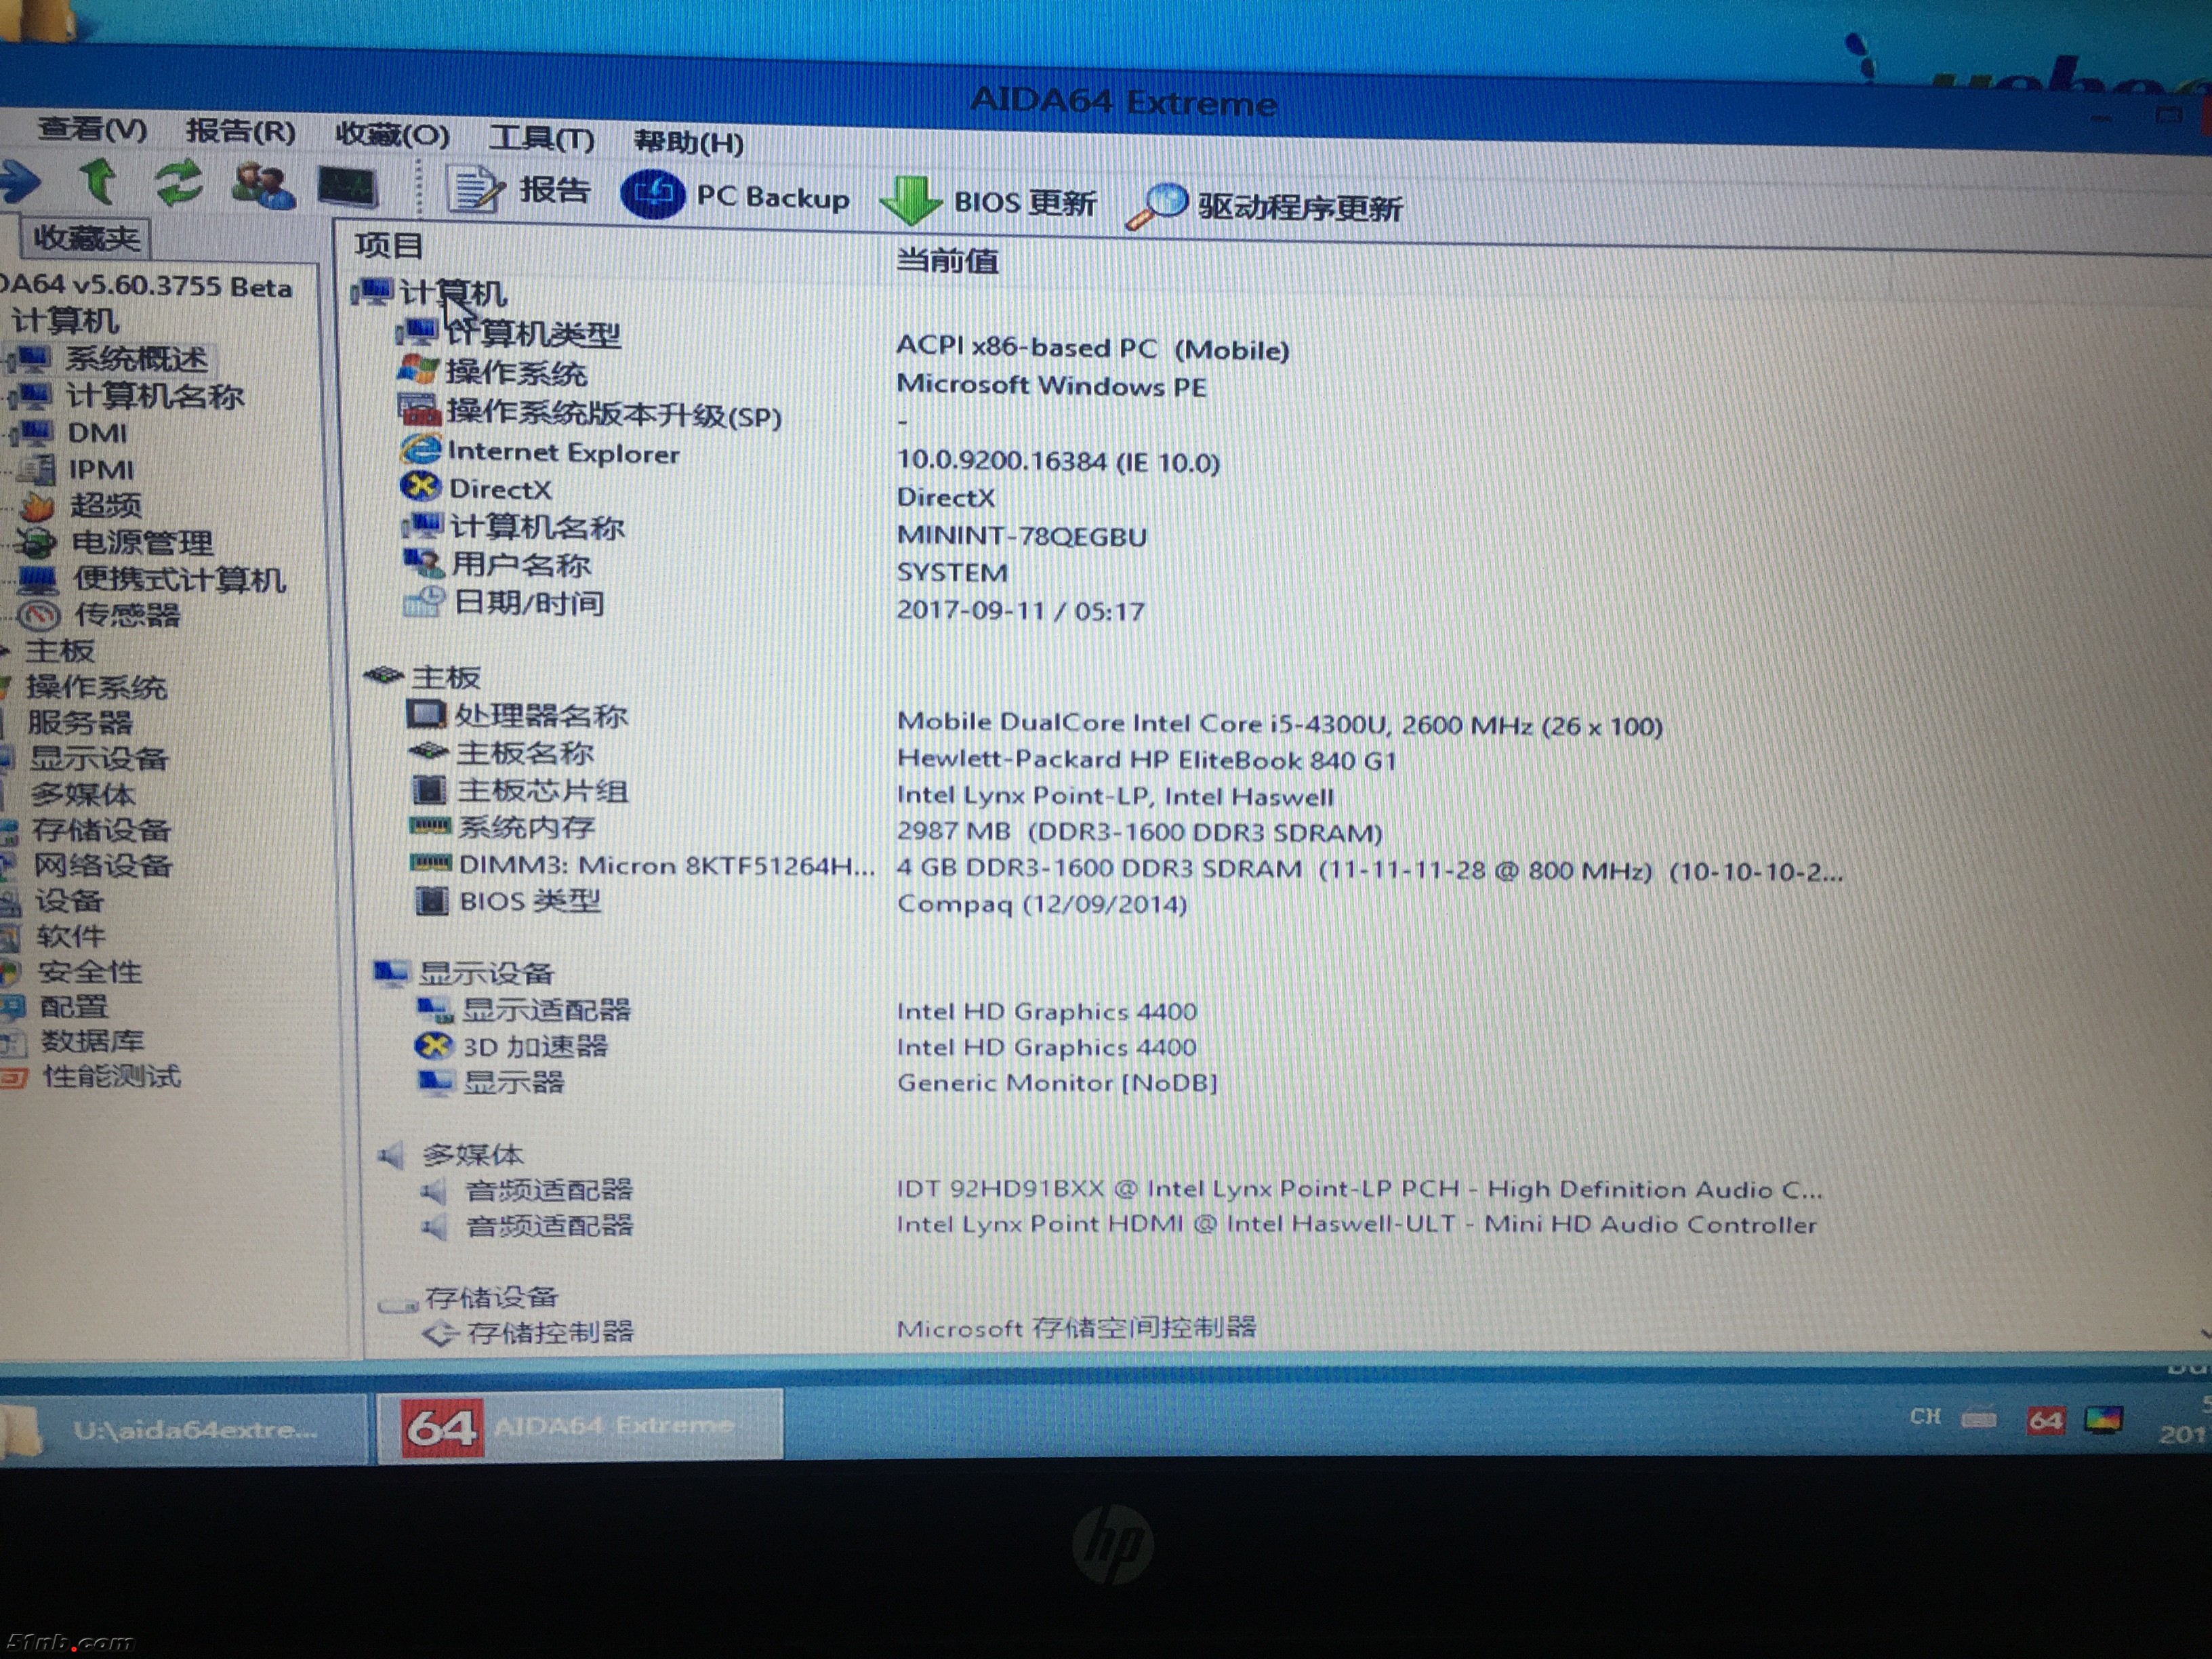2212x1659 pixels.
Task: Open 服务器 in the sidebar
Action: [80, 722]
